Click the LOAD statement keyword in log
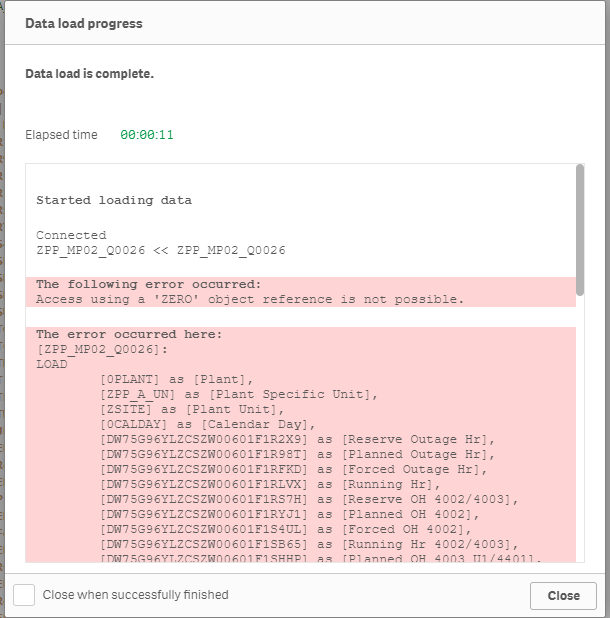This screenshot has width=610, height=618. pos(52,364)
